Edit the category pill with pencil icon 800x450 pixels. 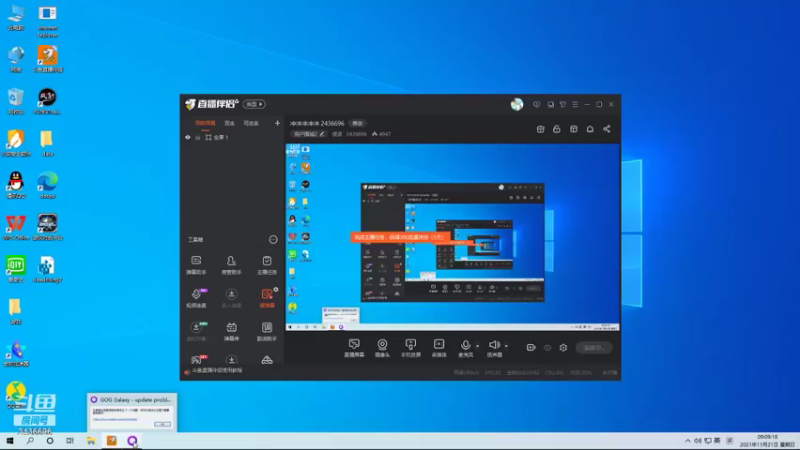[309, 134]
